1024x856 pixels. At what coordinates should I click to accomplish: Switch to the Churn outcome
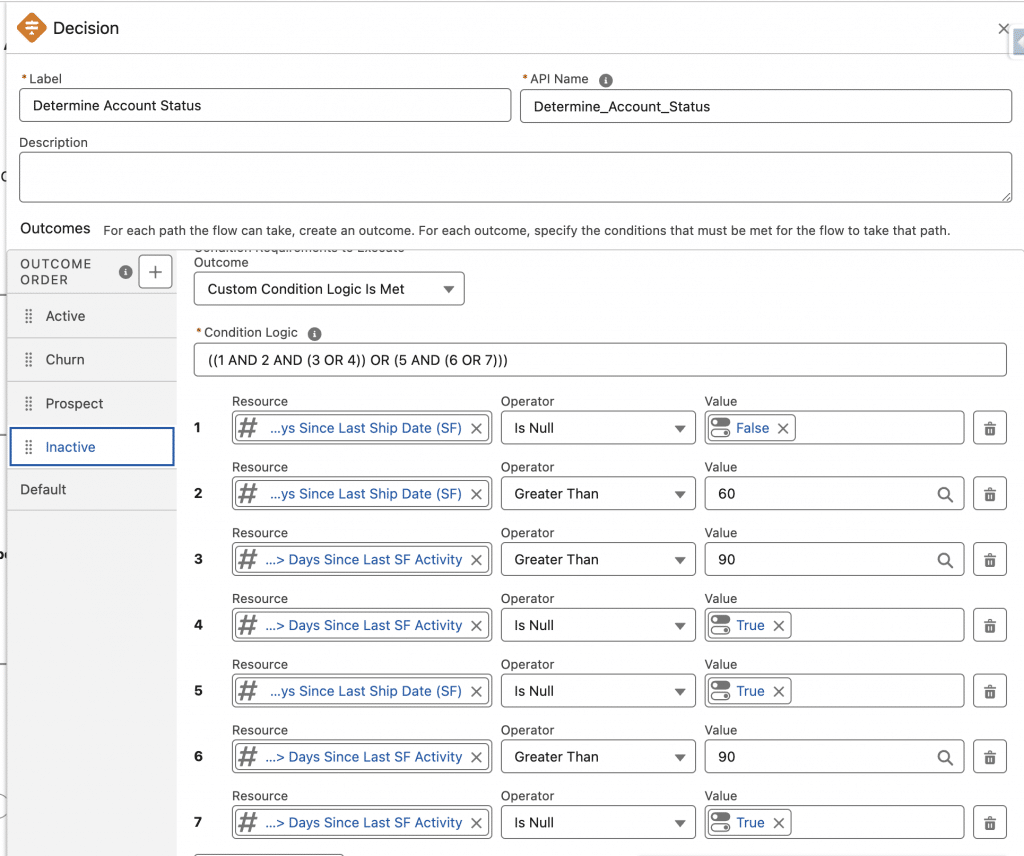[x=65, y=360]
